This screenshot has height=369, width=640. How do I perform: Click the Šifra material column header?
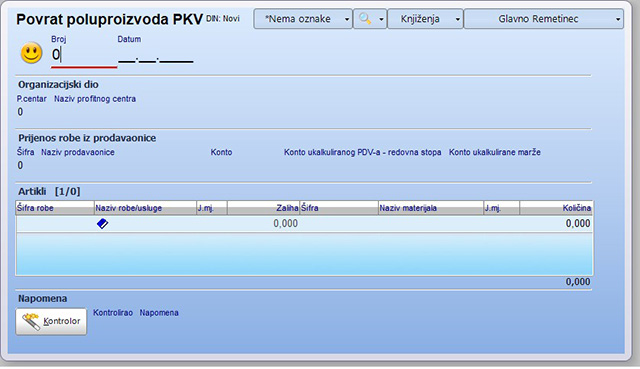pyautogui.click(x=339, y=208)
